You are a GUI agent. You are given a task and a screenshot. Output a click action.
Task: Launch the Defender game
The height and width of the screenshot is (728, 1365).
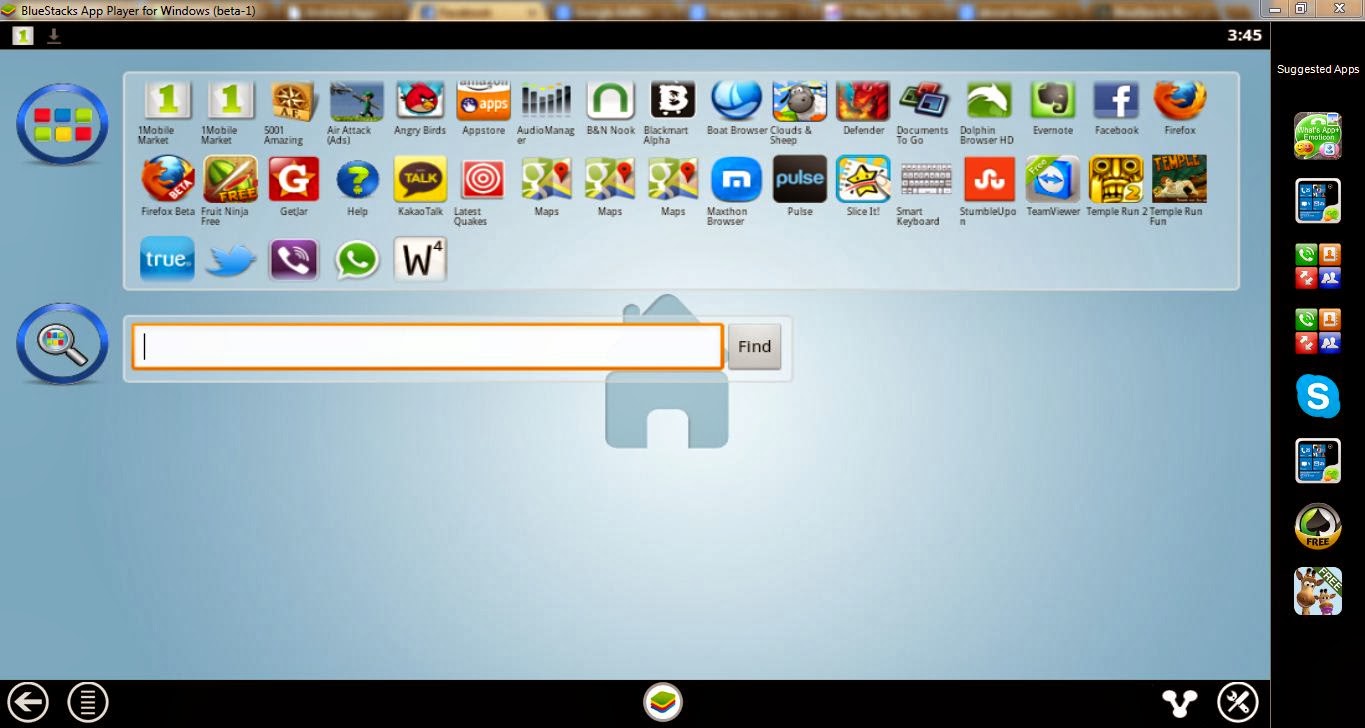pos(863,102)
